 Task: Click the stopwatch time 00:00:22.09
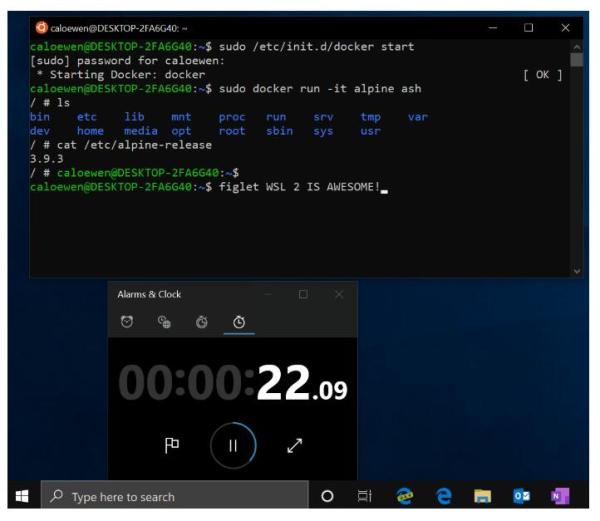pyautogui.click(x=233, y=382)
